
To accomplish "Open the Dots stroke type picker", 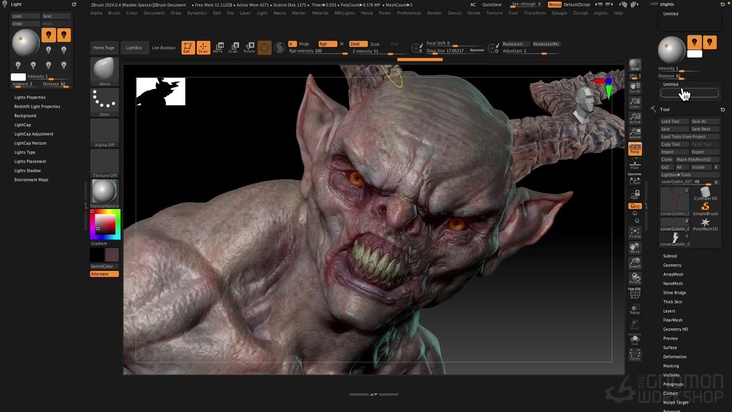I will click(104, 102).
